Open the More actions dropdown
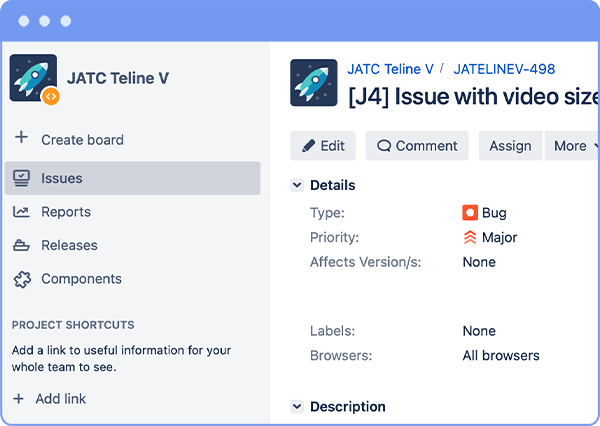600x426 pixels. pyautogui.click(x=572, y=146)
